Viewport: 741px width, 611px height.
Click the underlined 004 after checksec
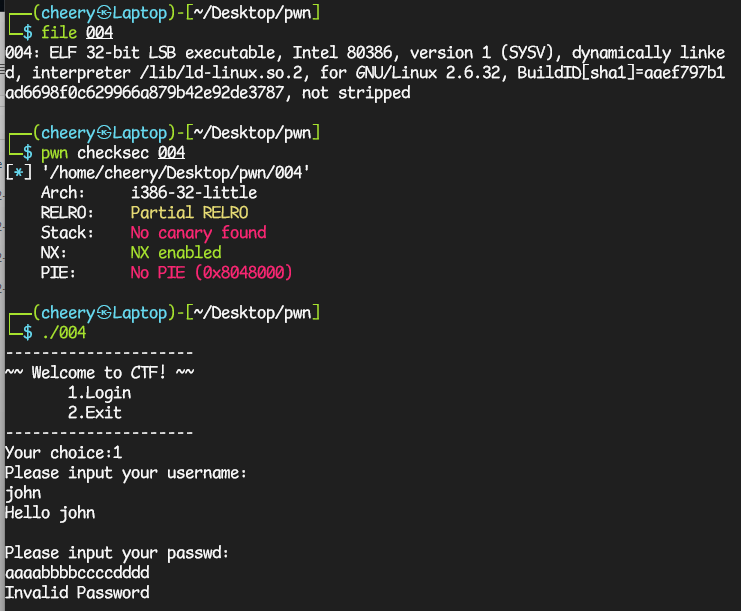tap(171, 153)
